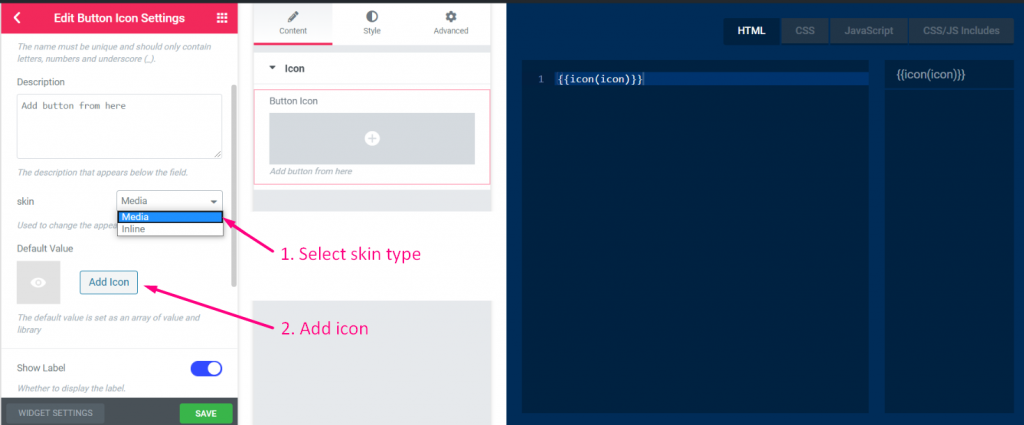Open the CSS/JS Includes tab
The height and width of the screenshot is (425, 1024).
(x=961, y=31)
